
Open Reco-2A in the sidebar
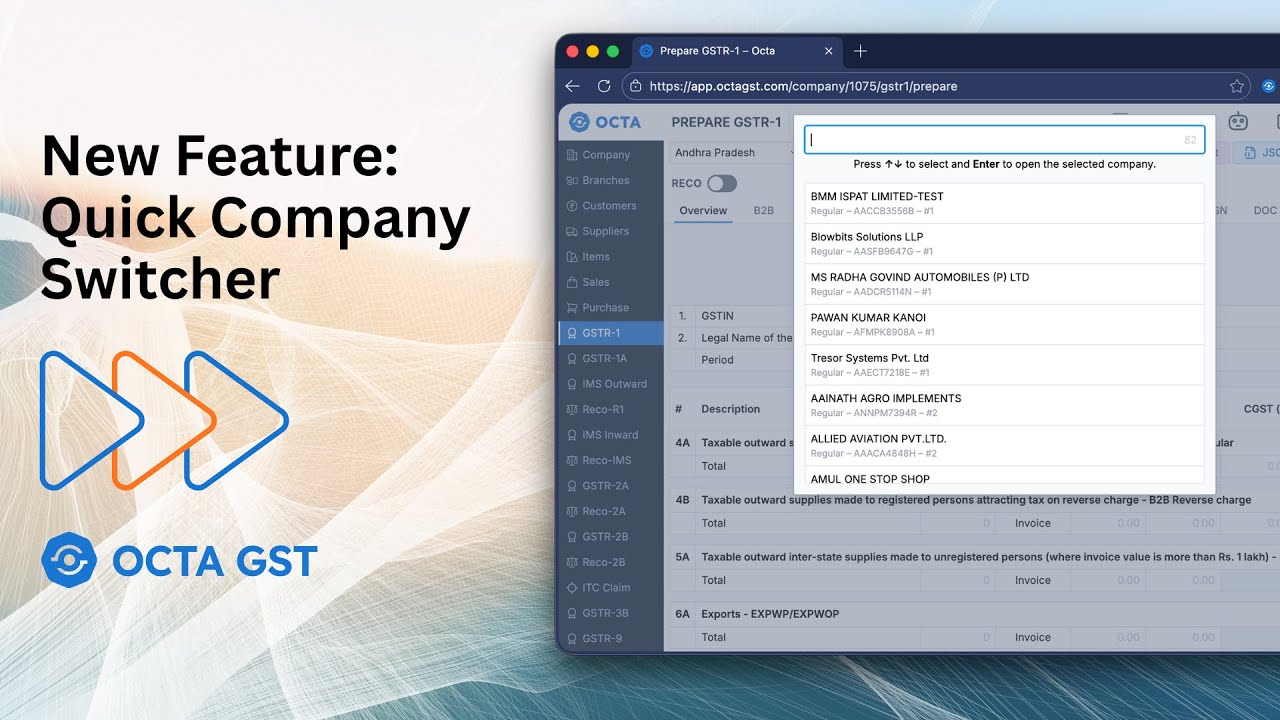click(x=610, y=511)
